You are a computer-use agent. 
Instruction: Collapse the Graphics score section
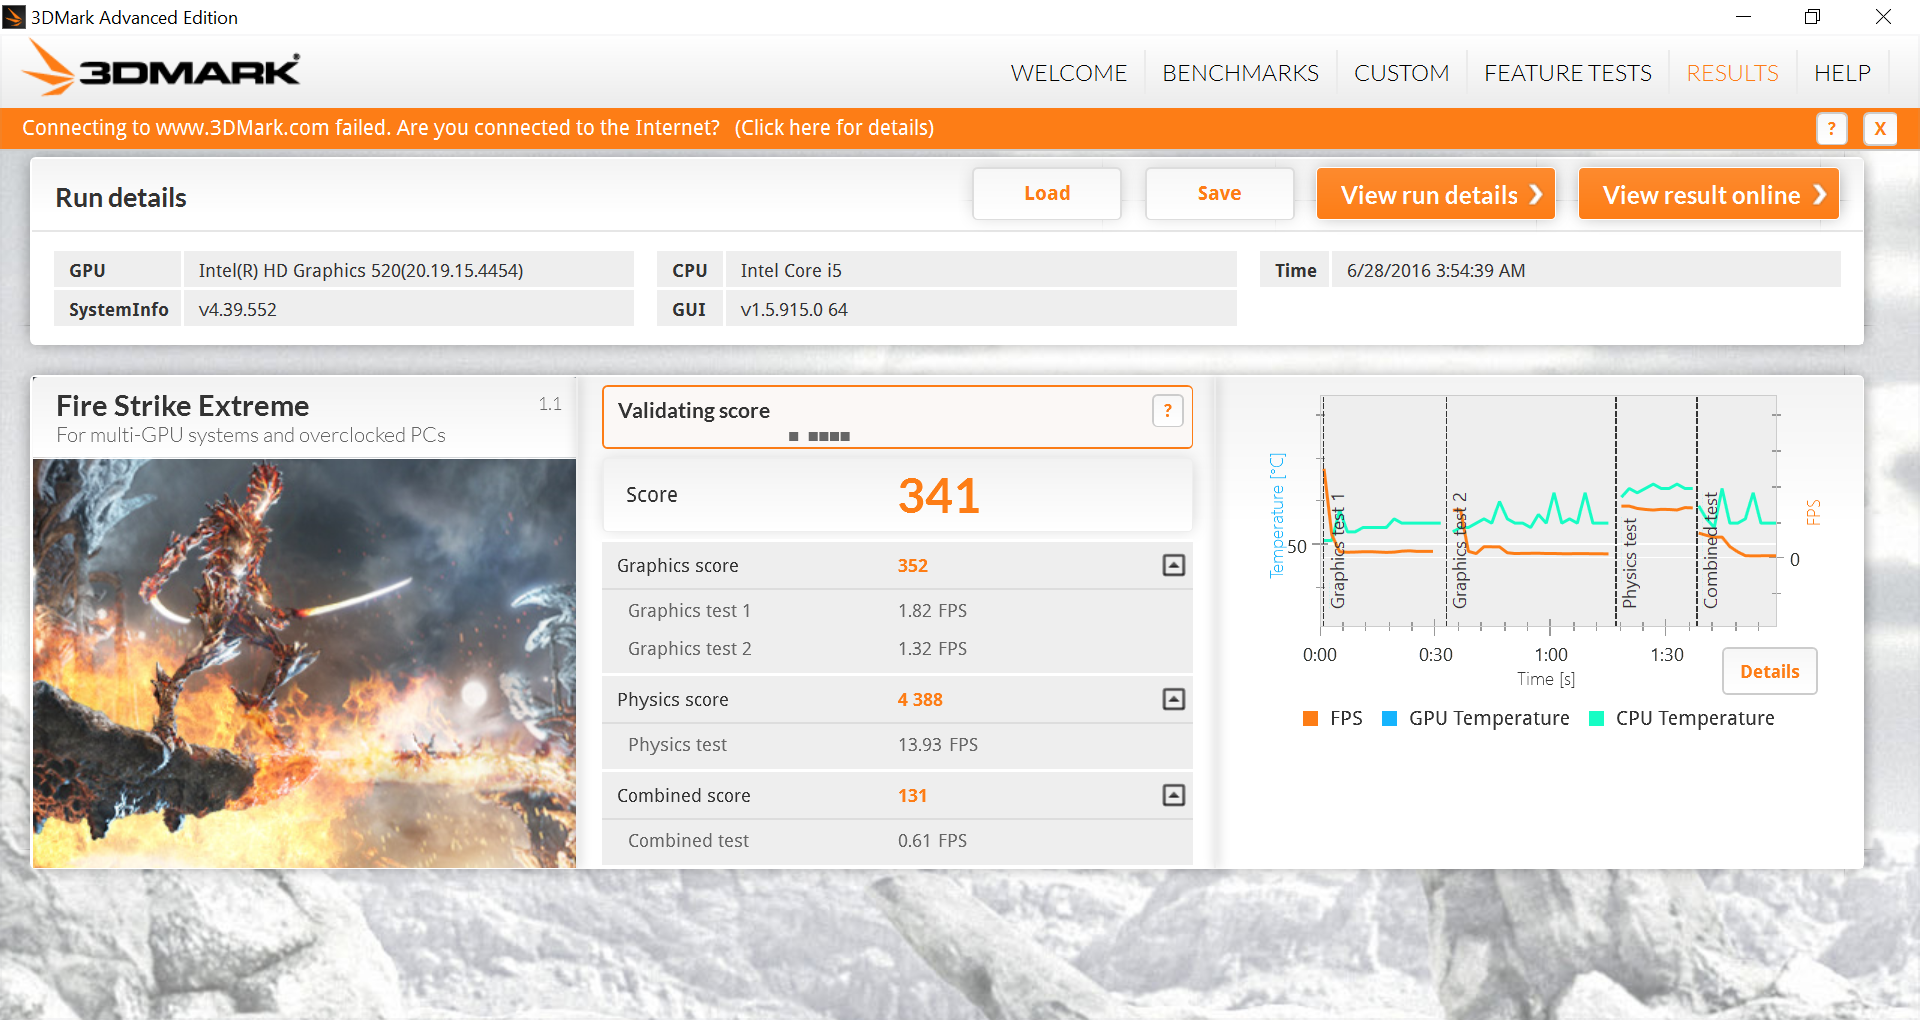pyautogui.click(x=1174, y=565)
